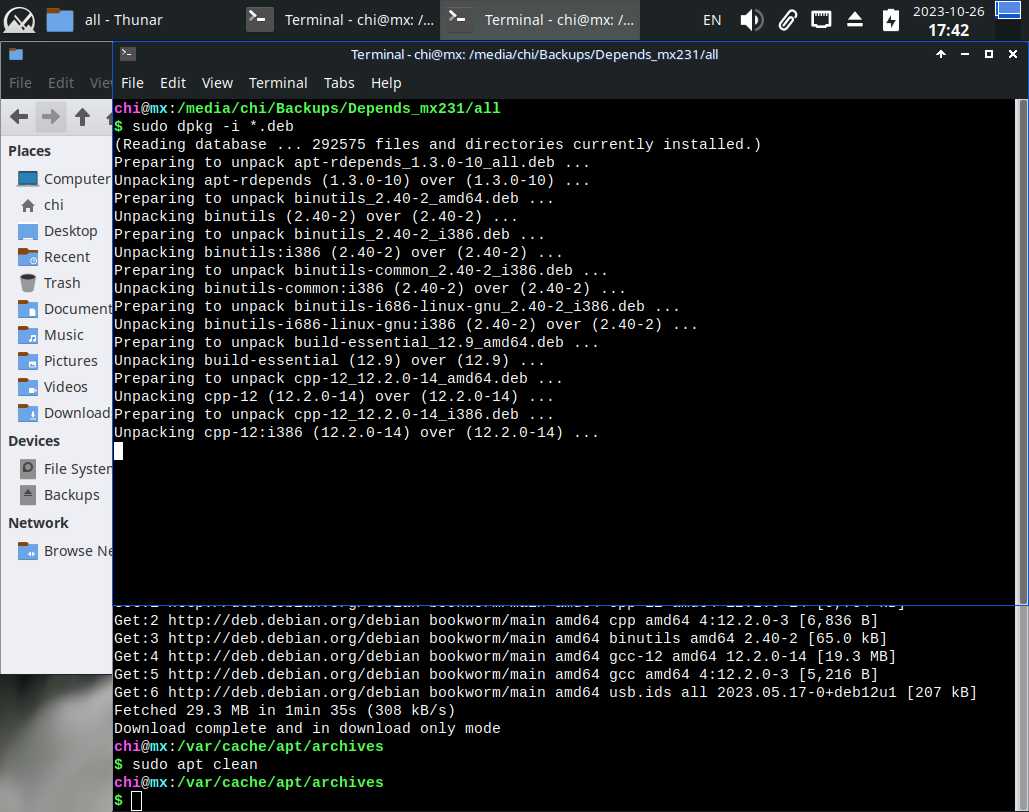
Task: Click the Music folder icon in sidebar
Action: click(28, 335)
